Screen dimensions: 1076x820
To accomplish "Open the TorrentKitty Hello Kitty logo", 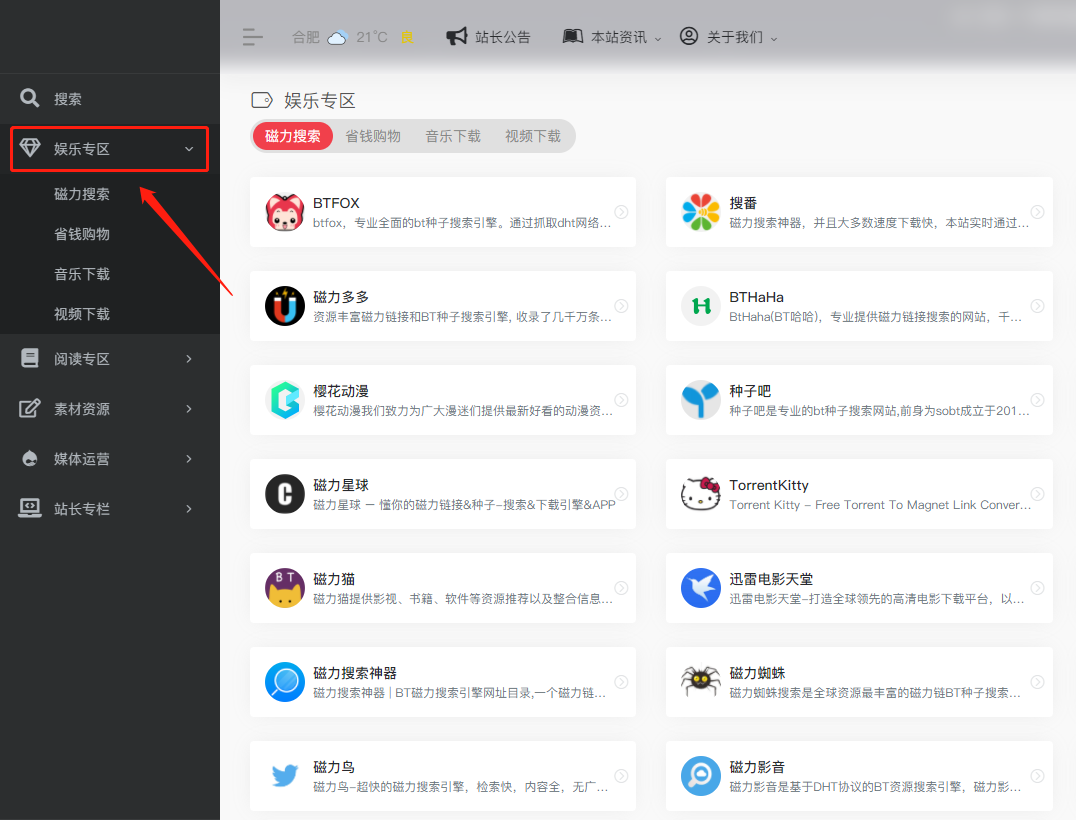I will (701, 494).
